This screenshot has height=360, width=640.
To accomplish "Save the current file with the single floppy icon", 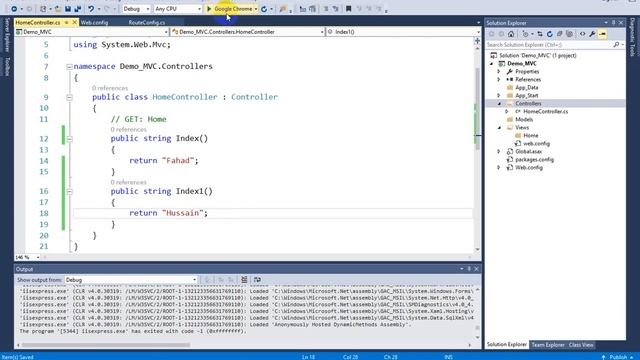I will pyautogui.click(x=68, y=9).
